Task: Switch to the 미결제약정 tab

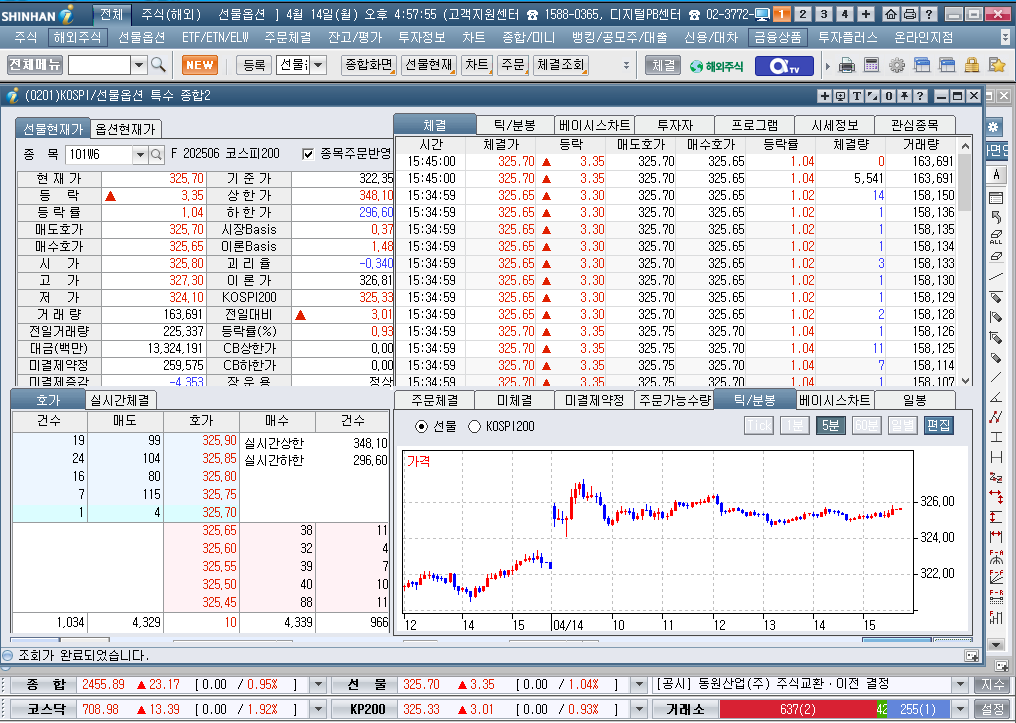Action: [594, 400]
